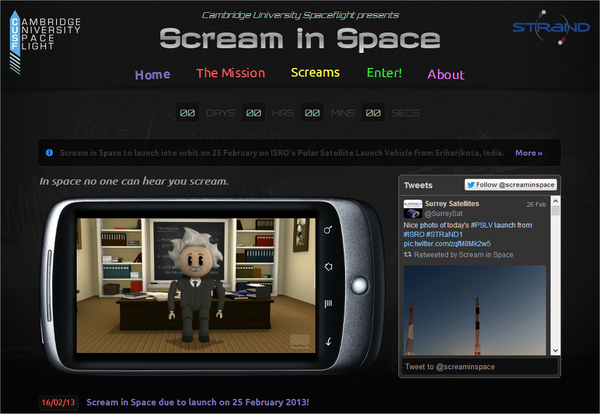This screenshot has height=414, width=600.
Task: Click the retweet icon beside Retweeted by
Action: pos(408,254)
